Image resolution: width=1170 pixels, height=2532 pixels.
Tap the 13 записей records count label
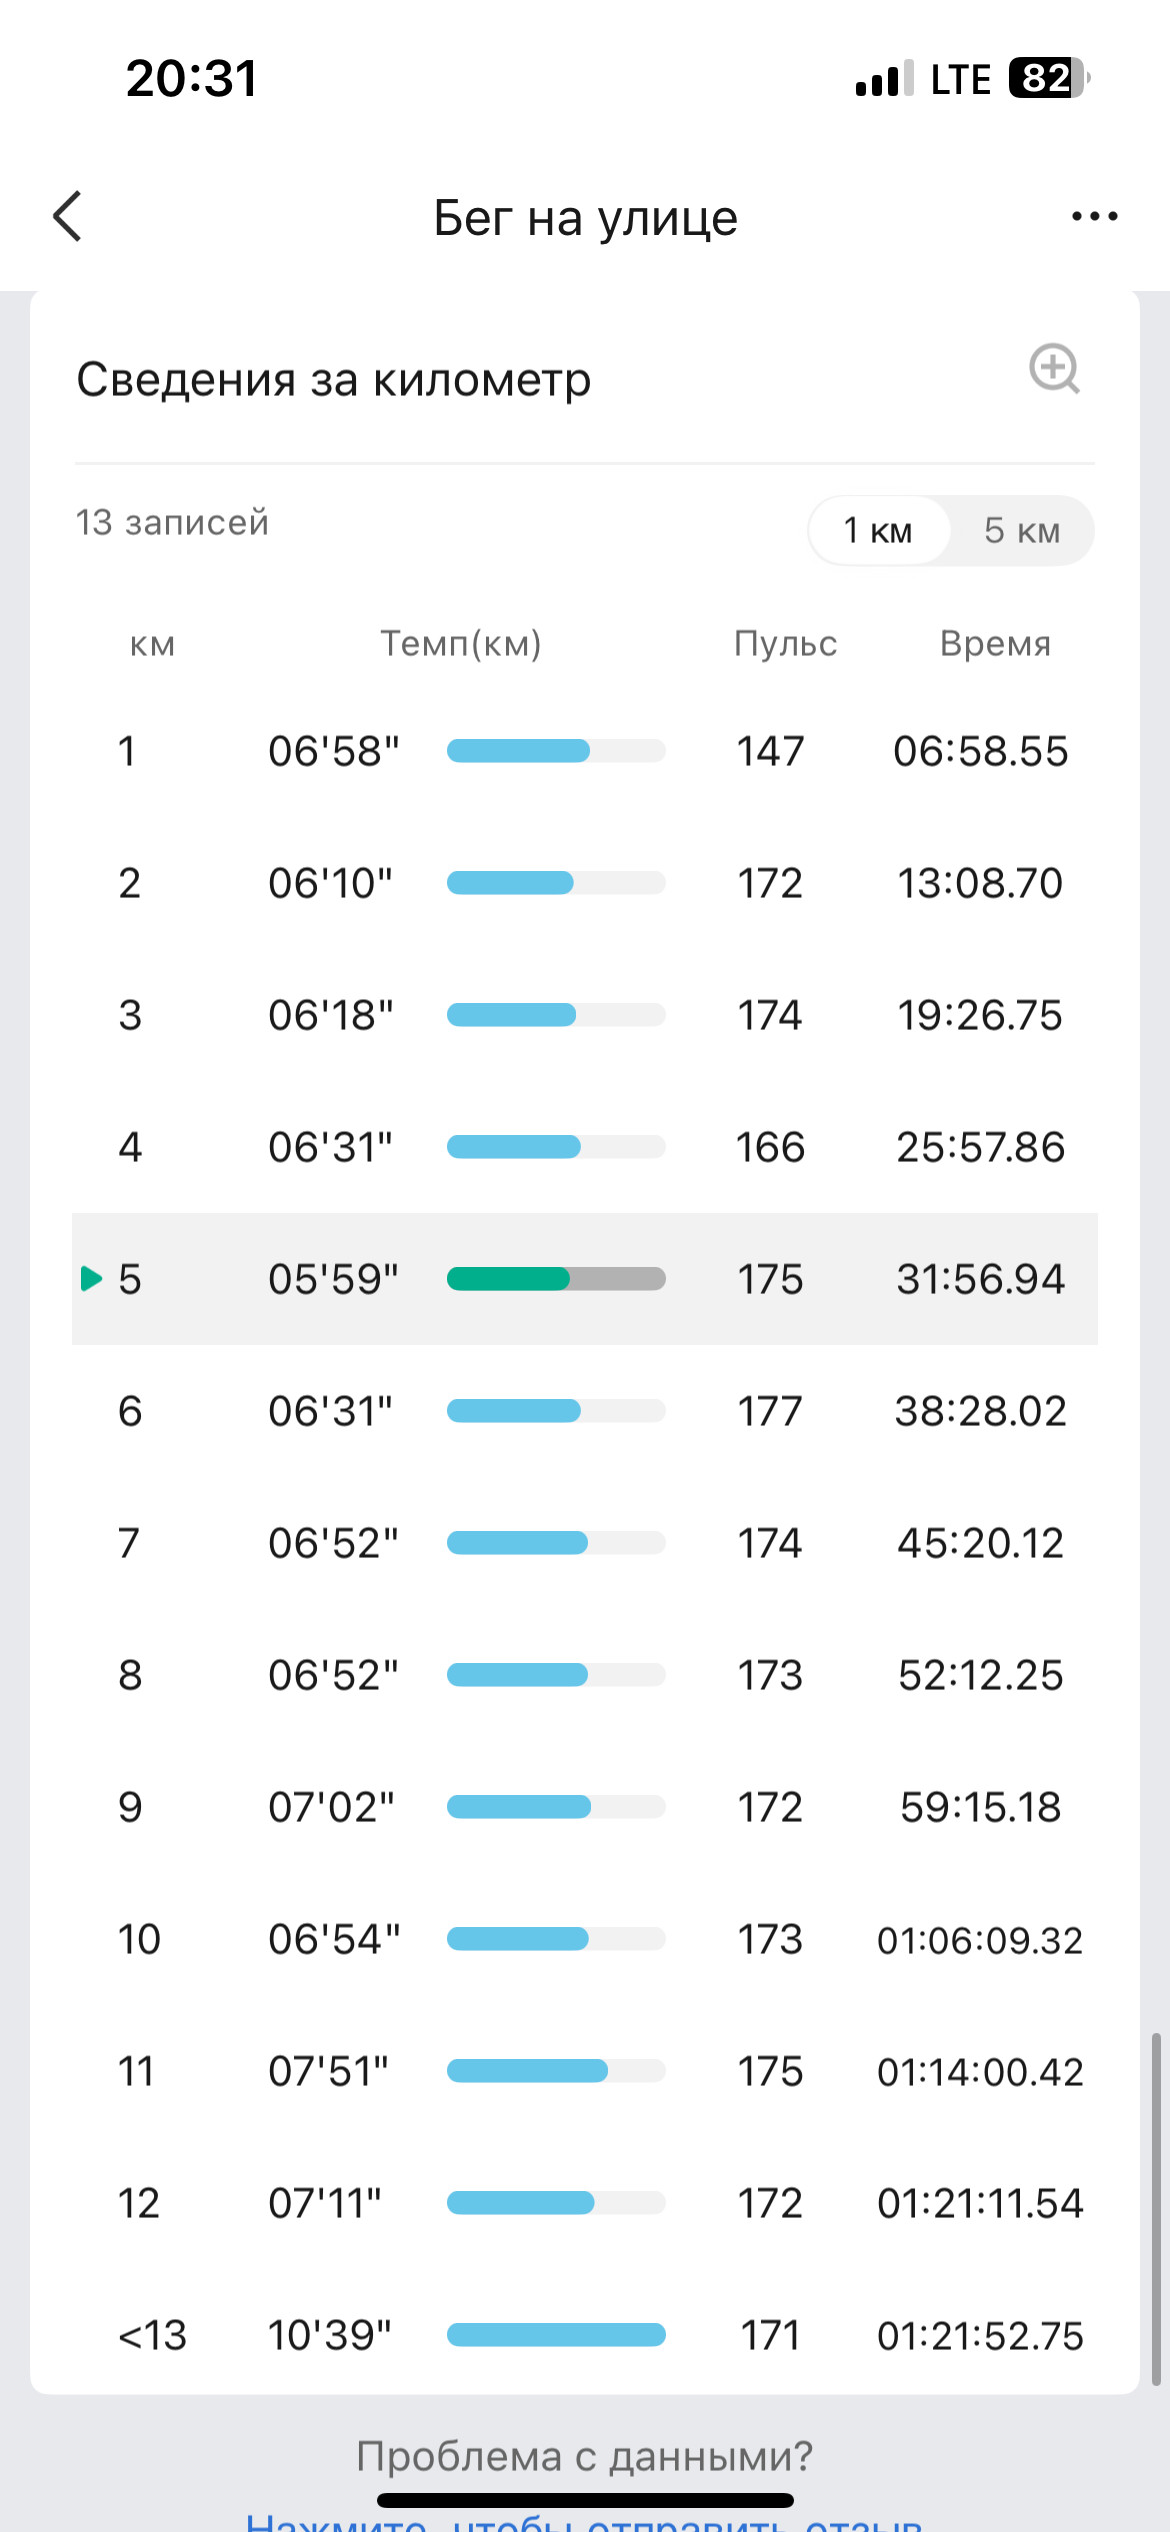click(x=172, y=522)
